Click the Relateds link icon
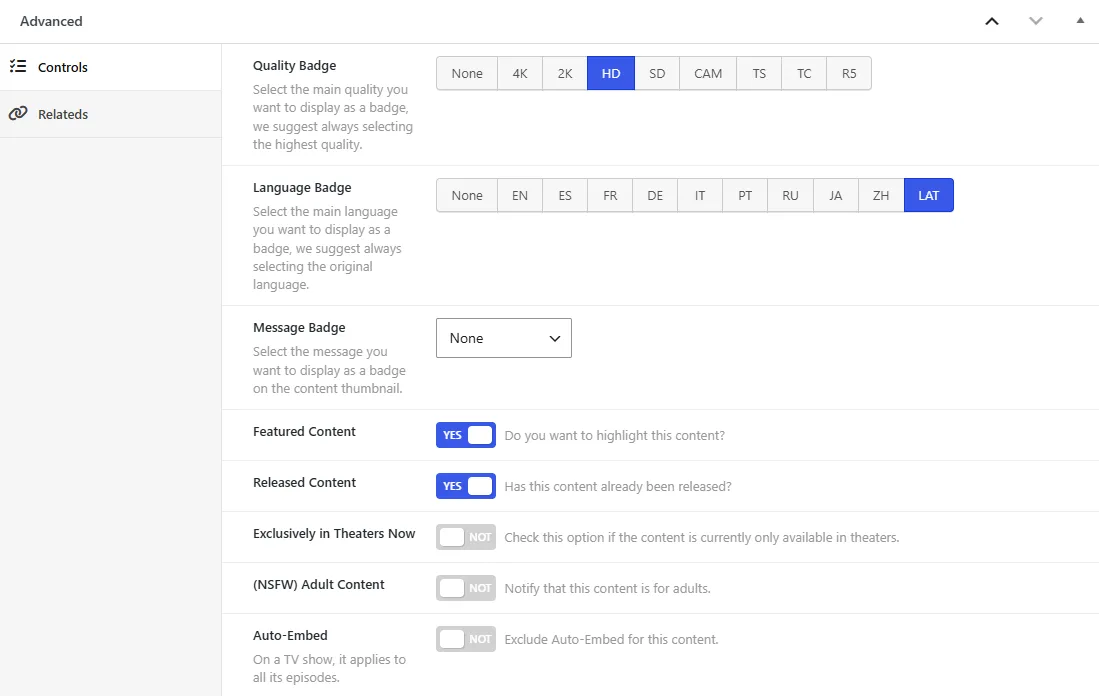Screen dimensions: 1099x696 (x=18, y=114)
